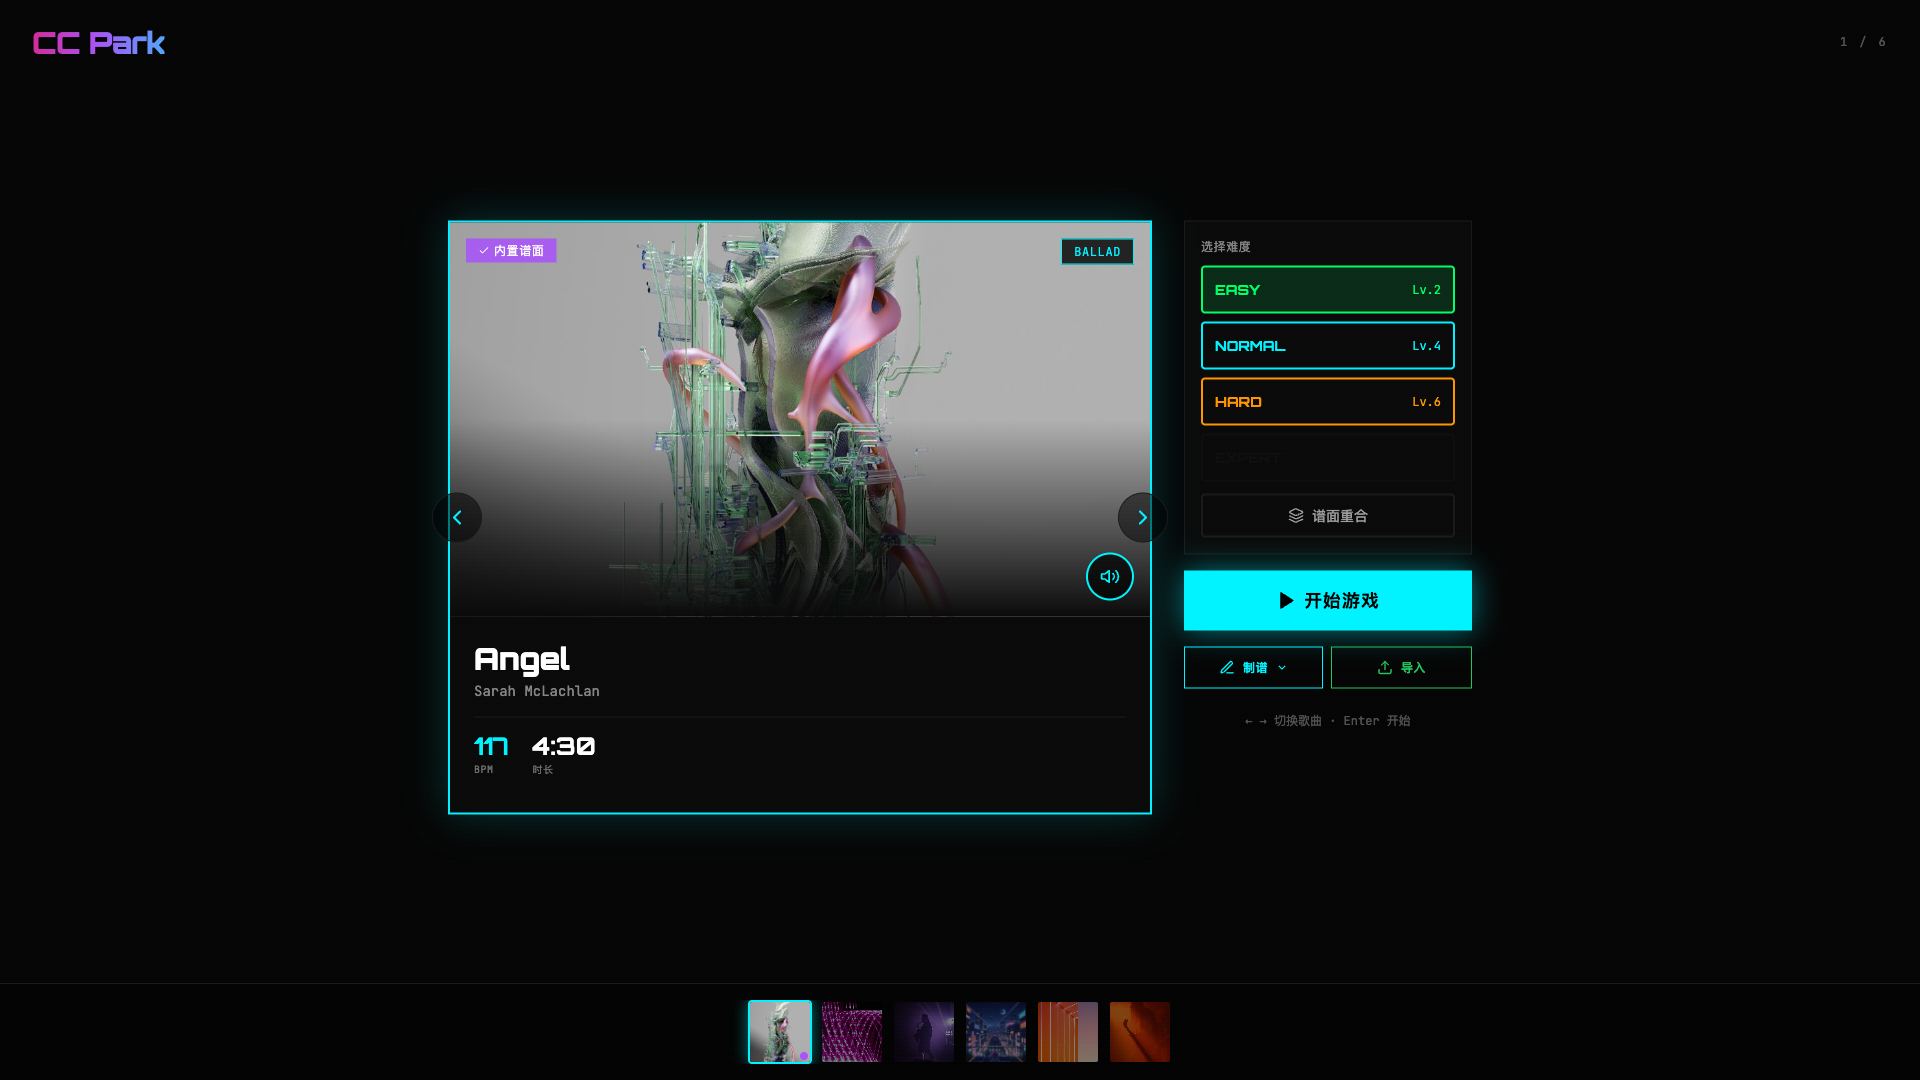Toggle the song preview sound icon
The width and height of the screenshot is (1920, 1080).
tap(1109, 577)
